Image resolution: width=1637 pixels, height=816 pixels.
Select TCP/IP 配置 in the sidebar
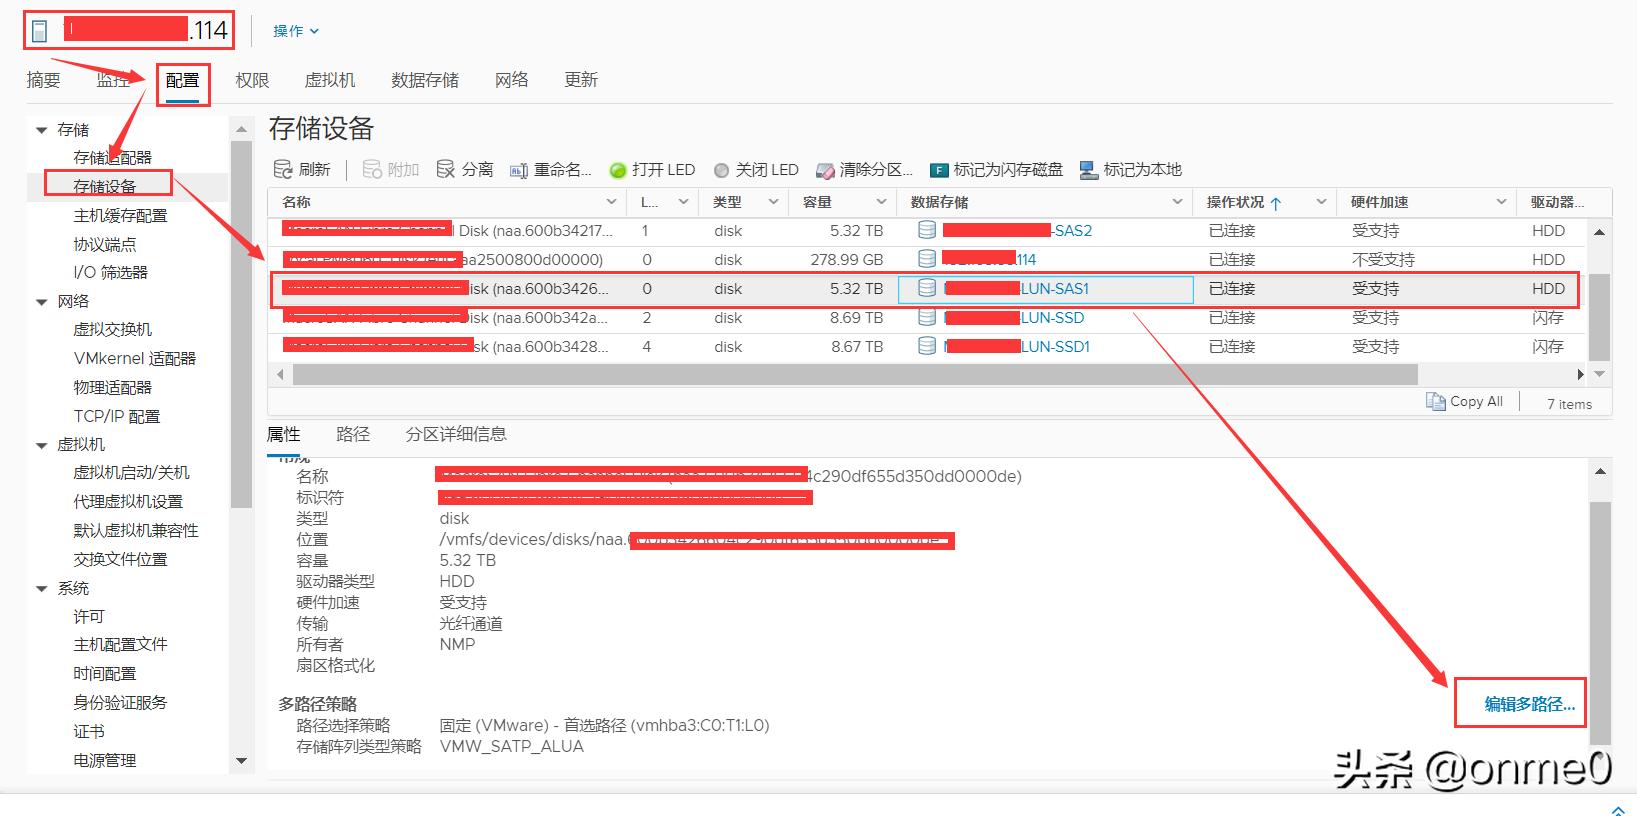[117, 416]
